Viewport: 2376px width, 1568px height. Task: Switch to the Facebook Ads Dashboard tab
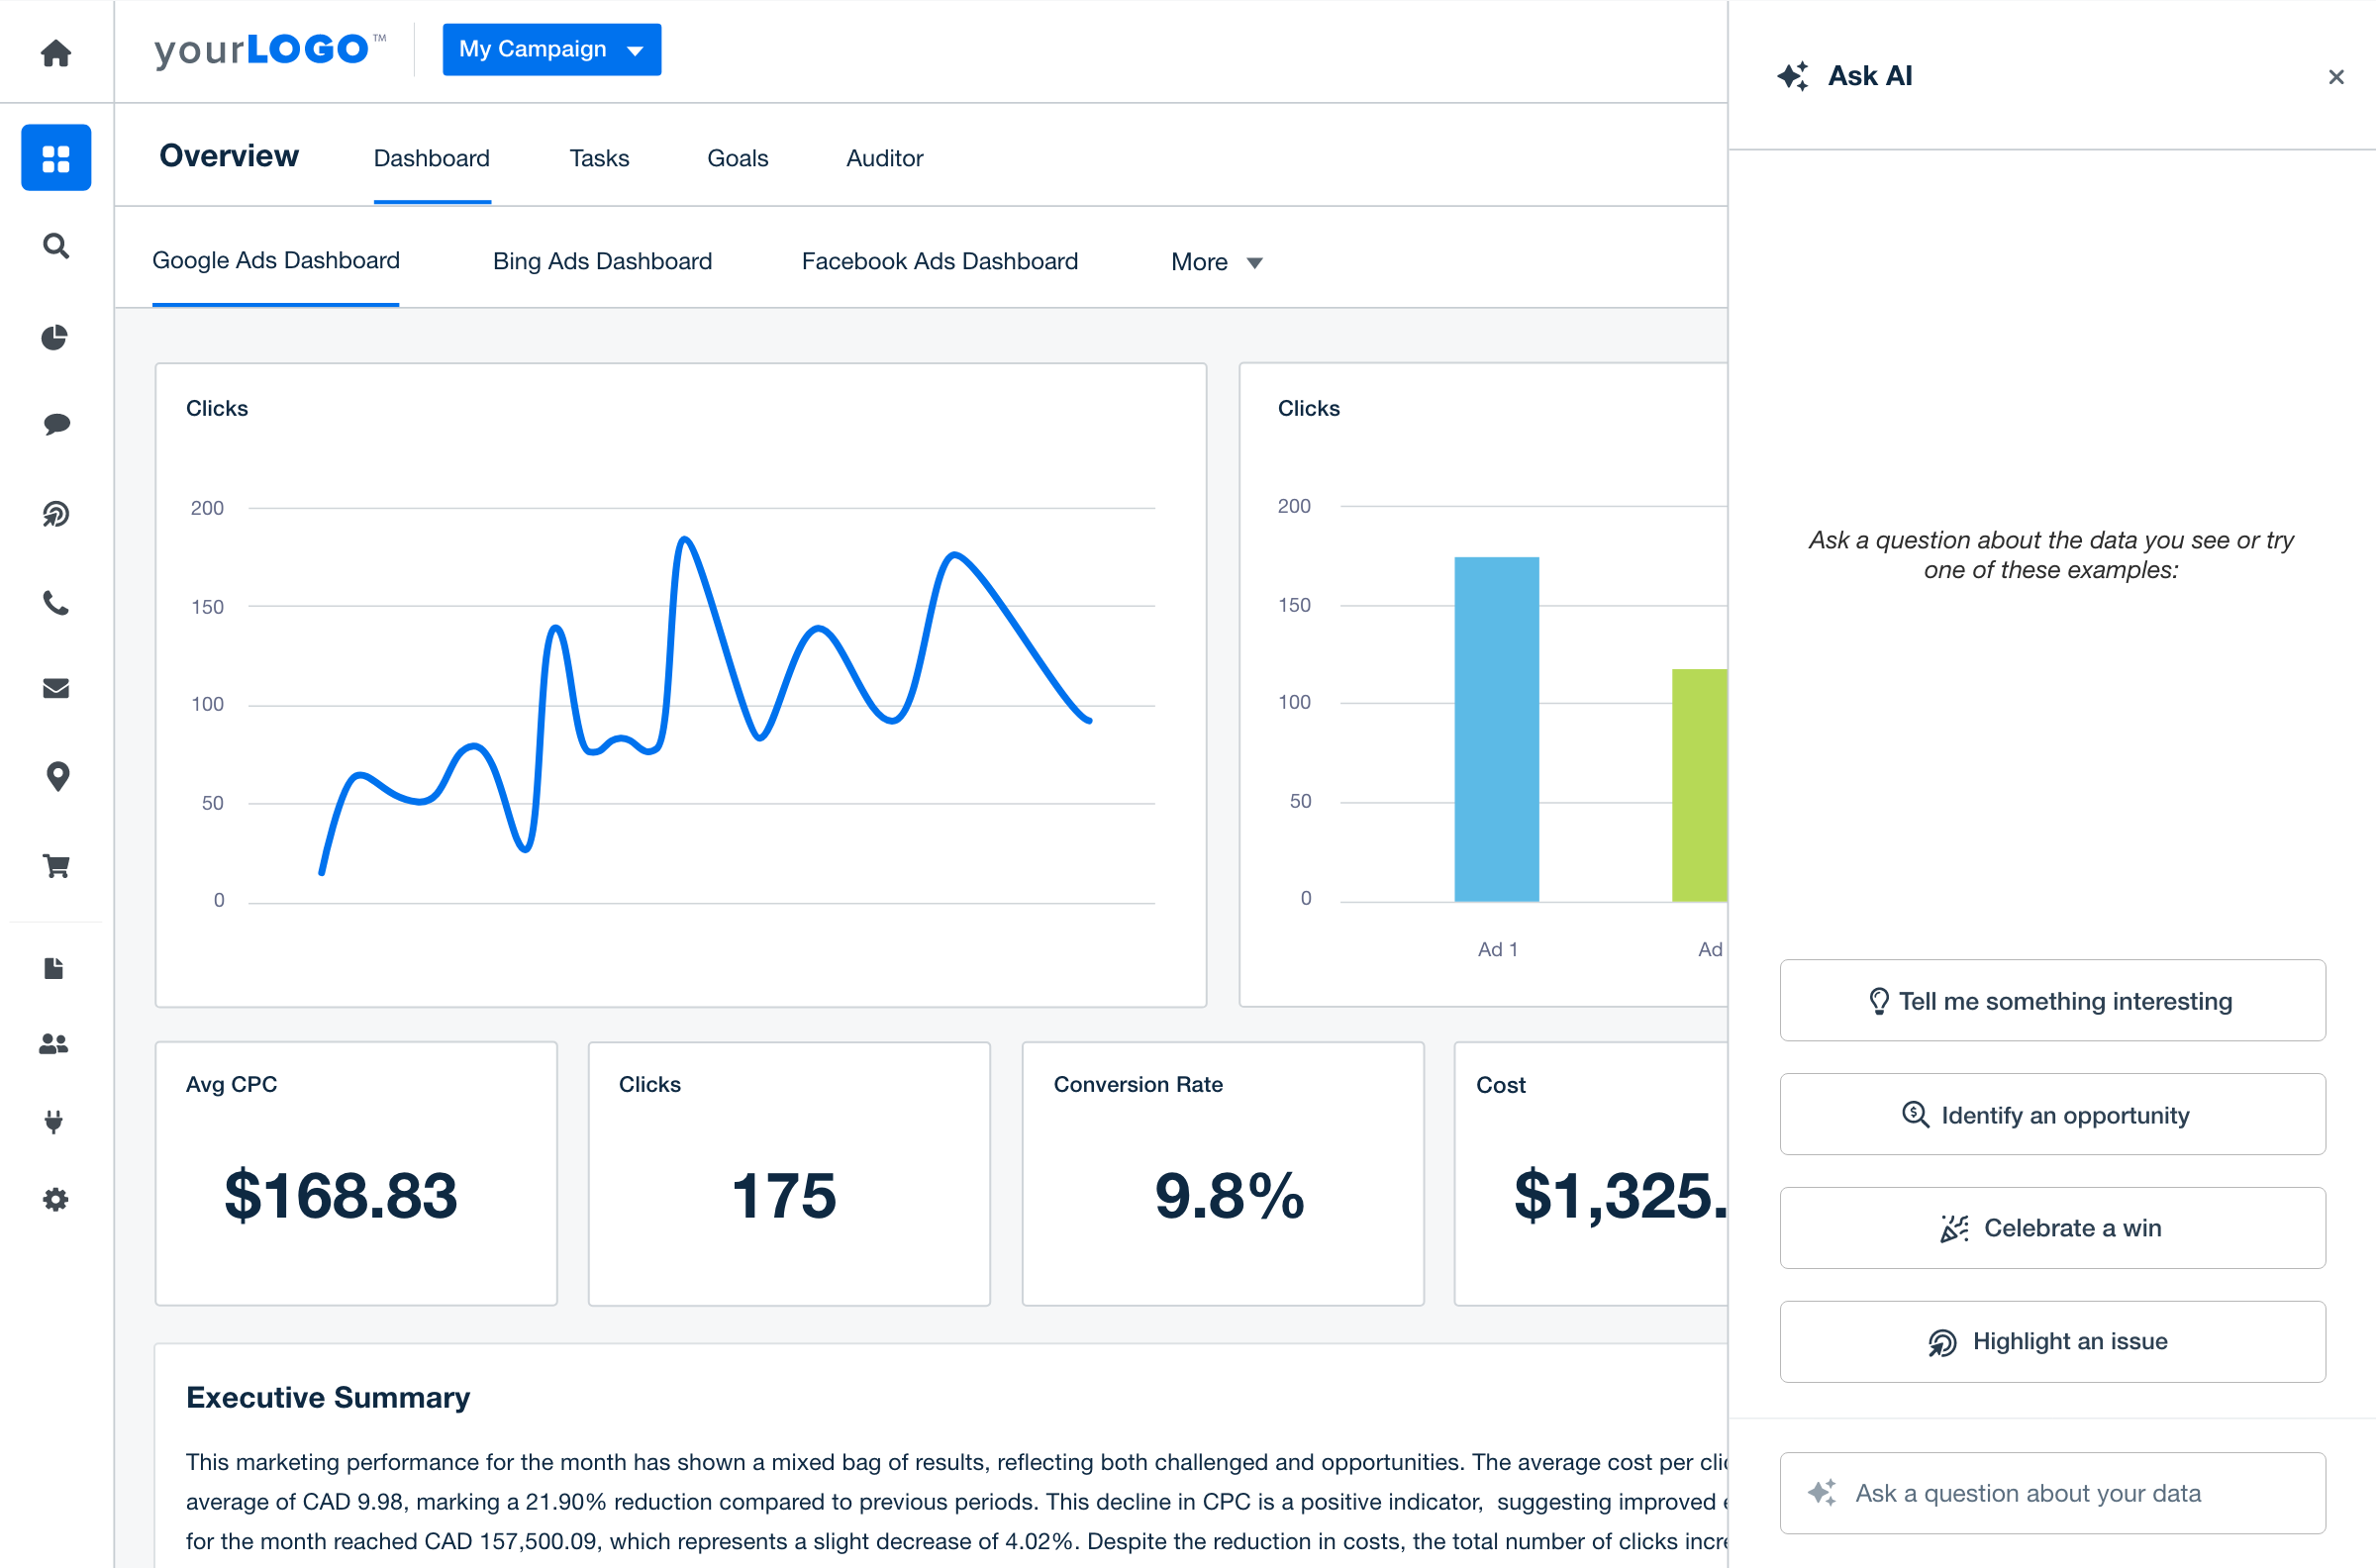[x=941, y=262]
